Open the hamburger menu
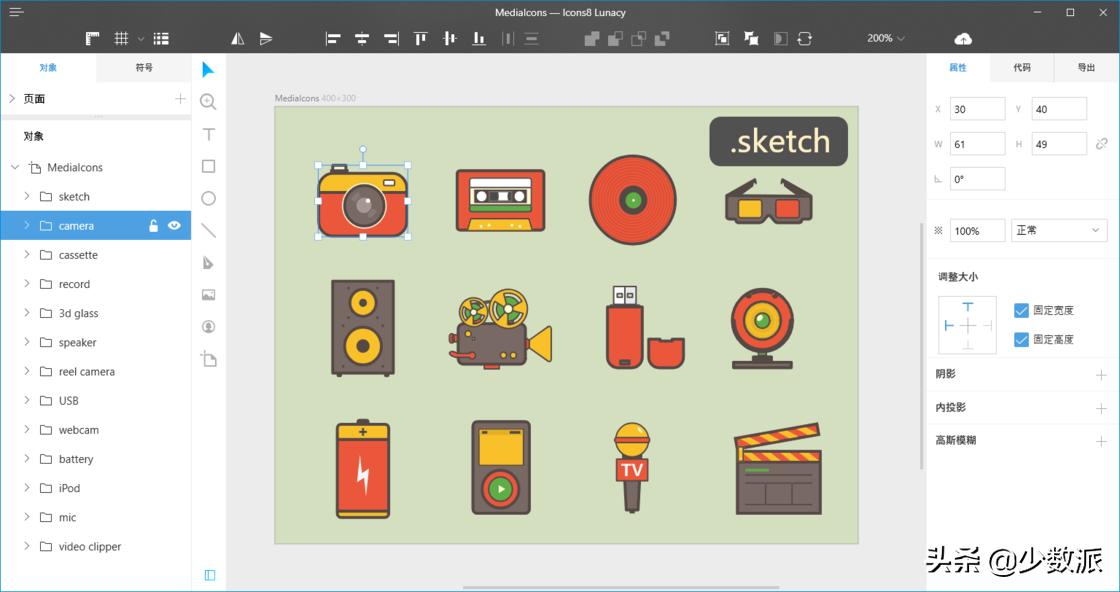The image size is (1120, 592). tap(16, 12)
